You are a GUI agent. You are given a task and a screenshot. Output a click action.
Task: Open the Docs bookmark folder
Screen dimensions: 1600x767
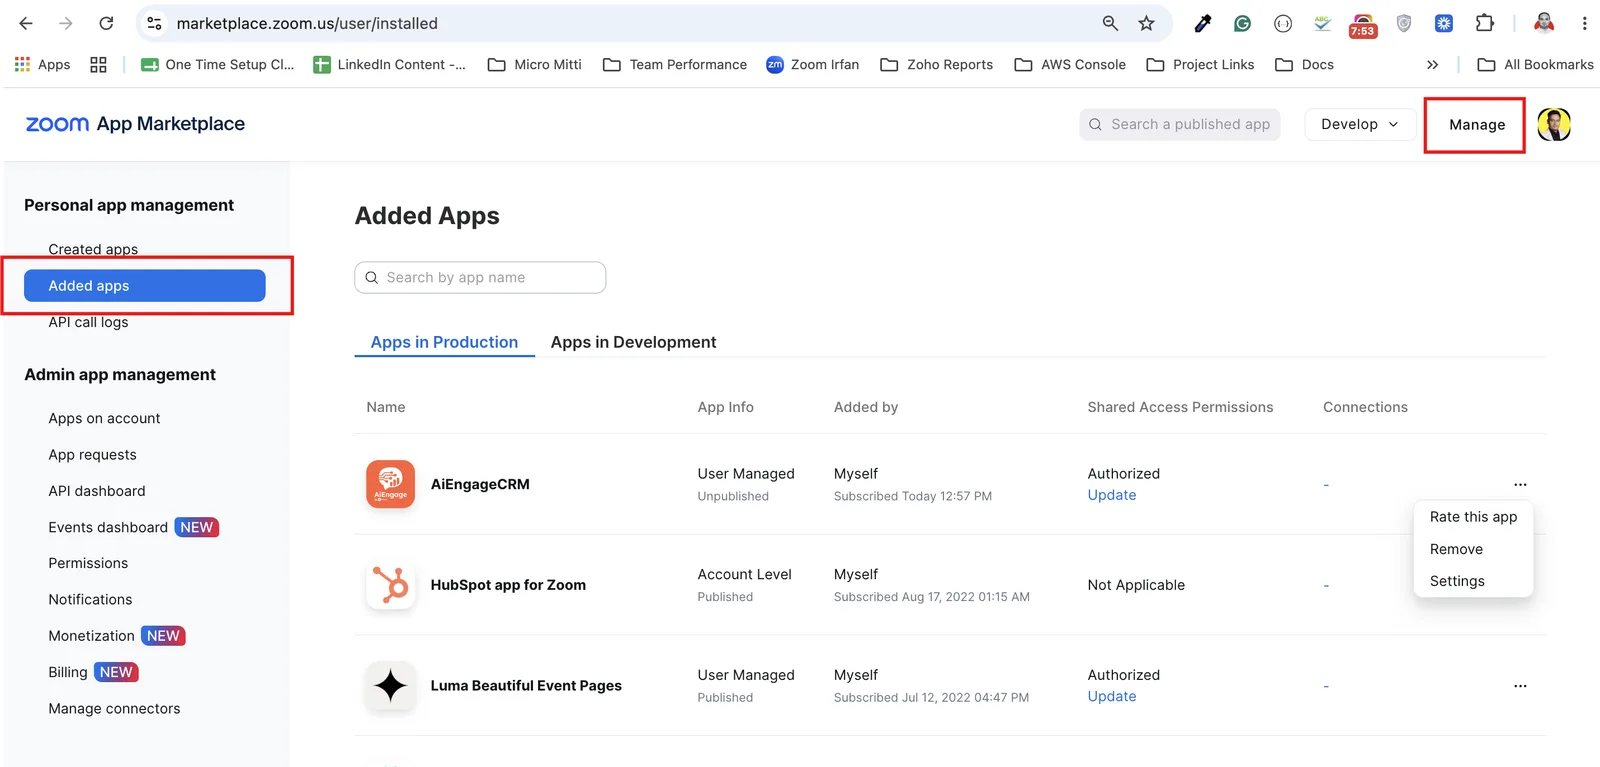(x=1305, y=64)
